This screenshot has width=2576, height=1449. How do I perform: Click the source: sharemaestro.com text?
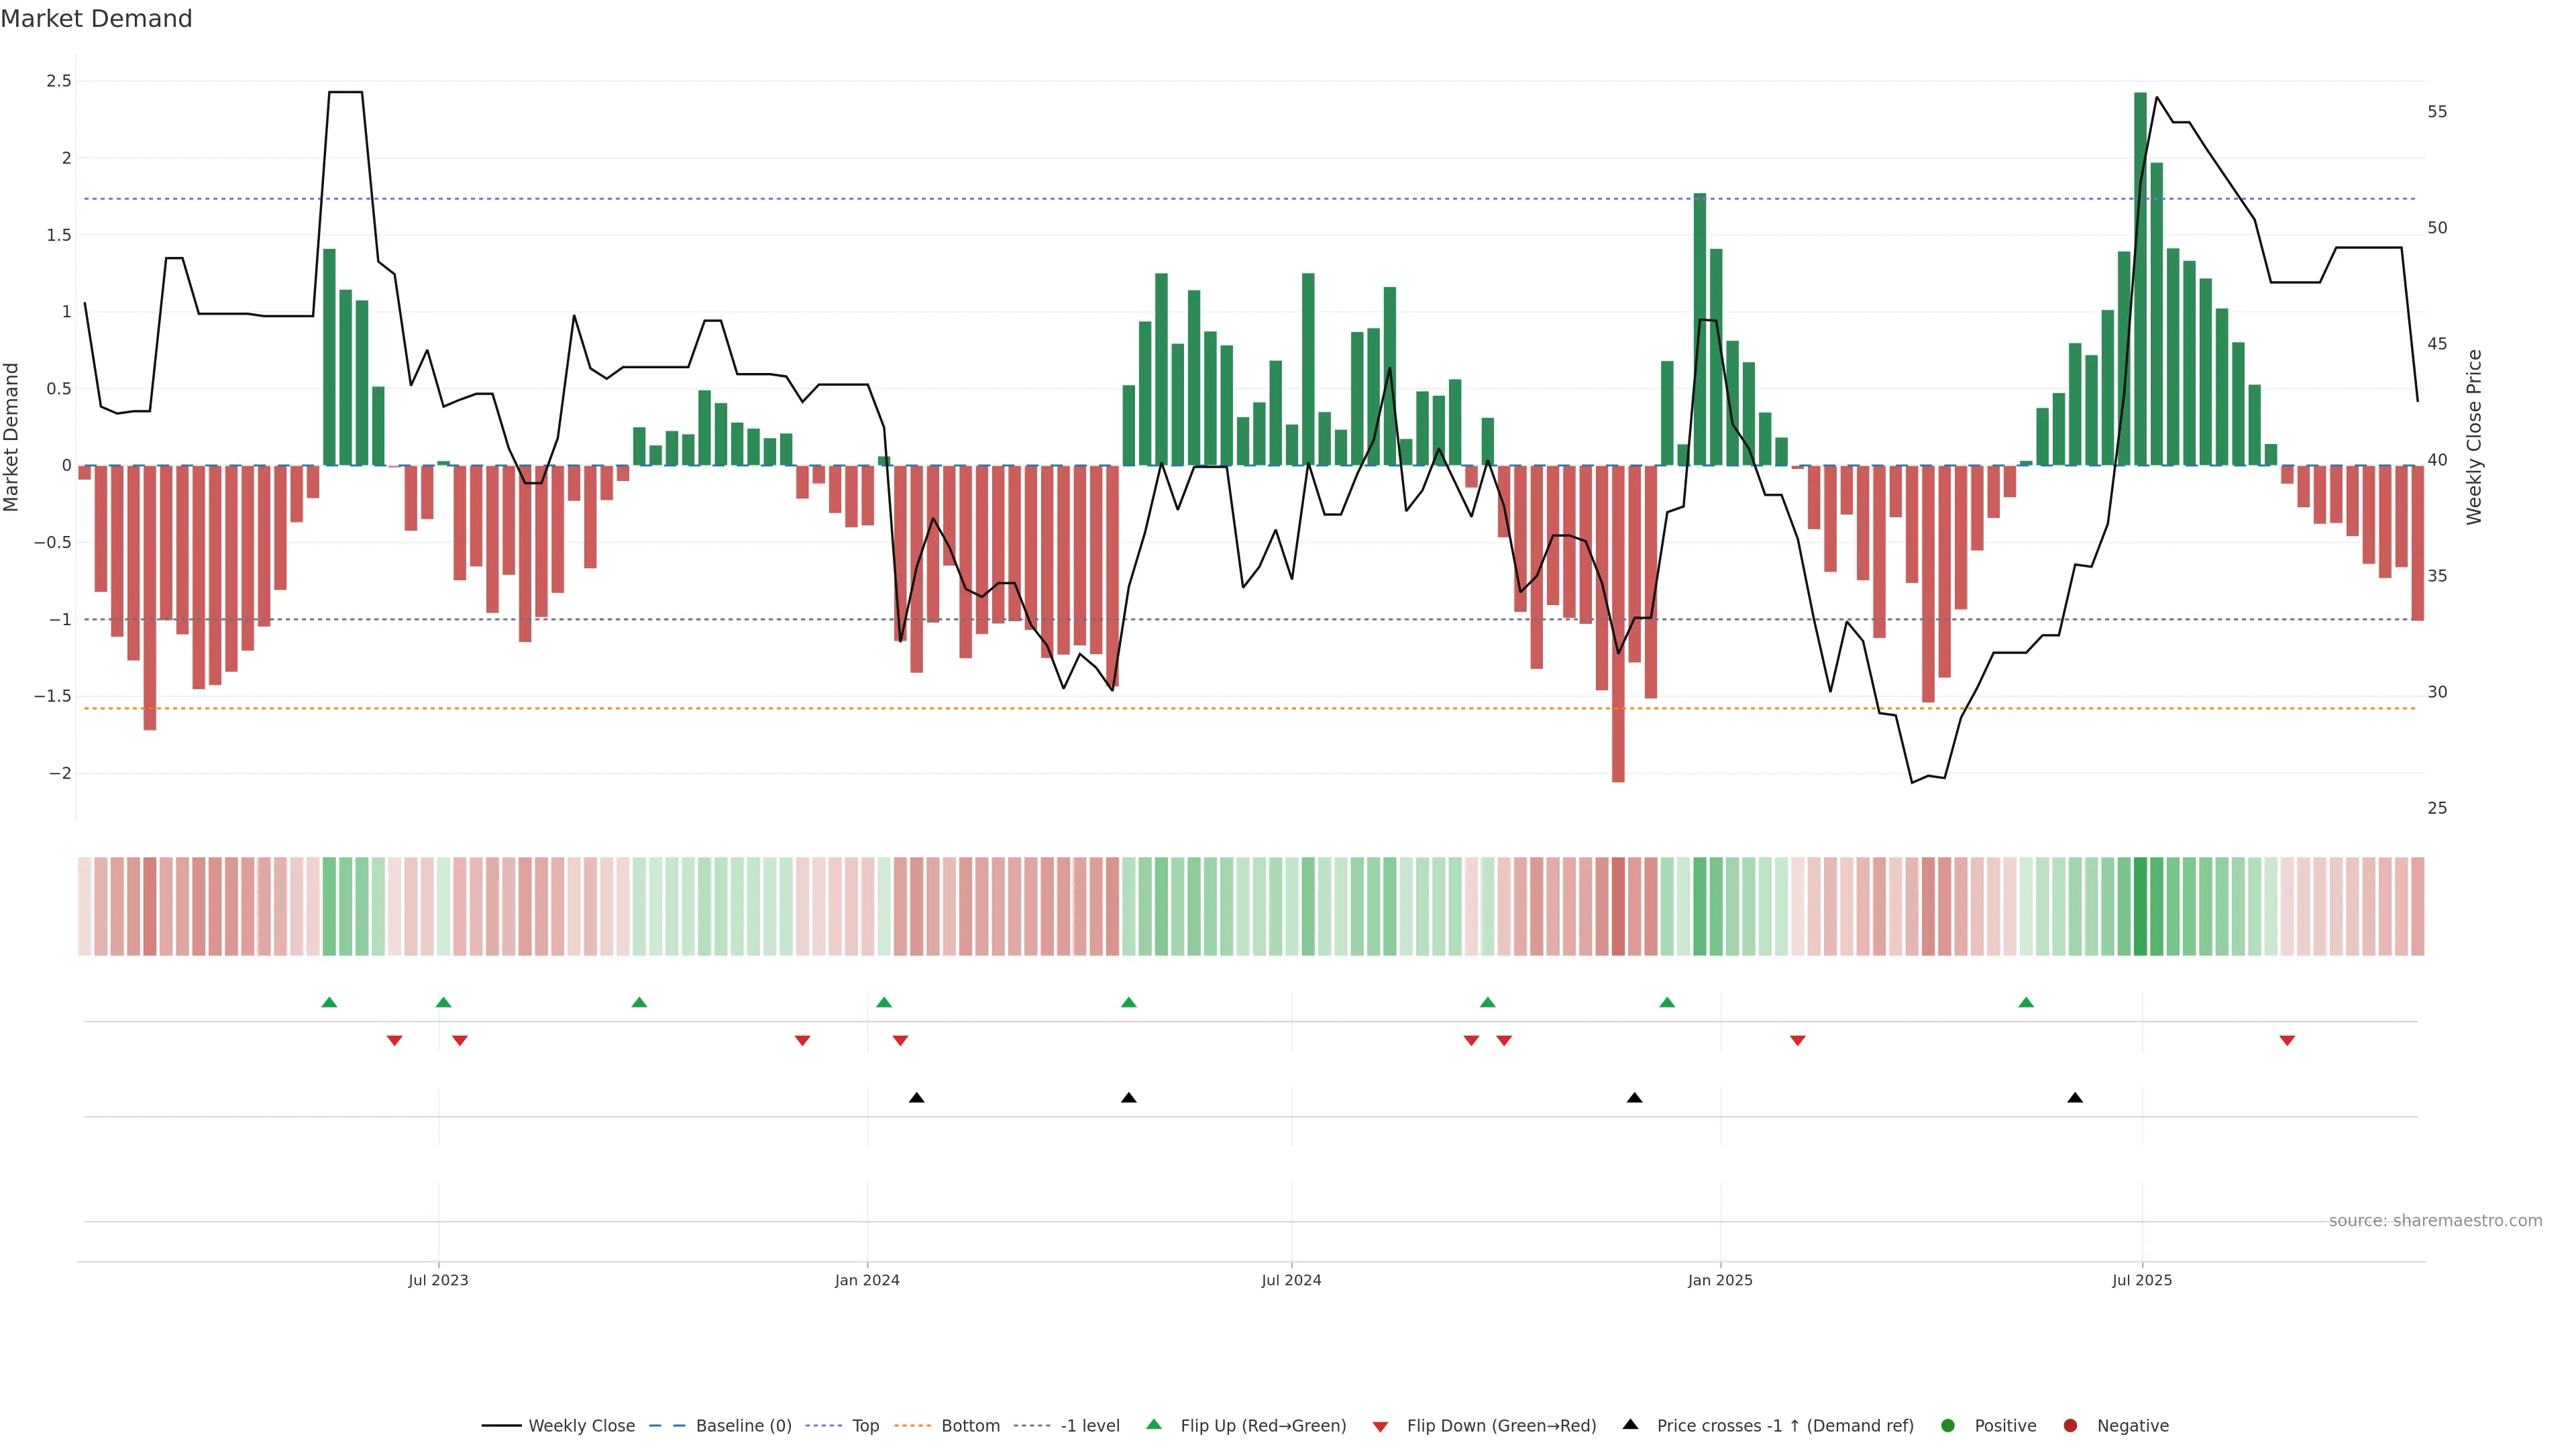2435,1221
